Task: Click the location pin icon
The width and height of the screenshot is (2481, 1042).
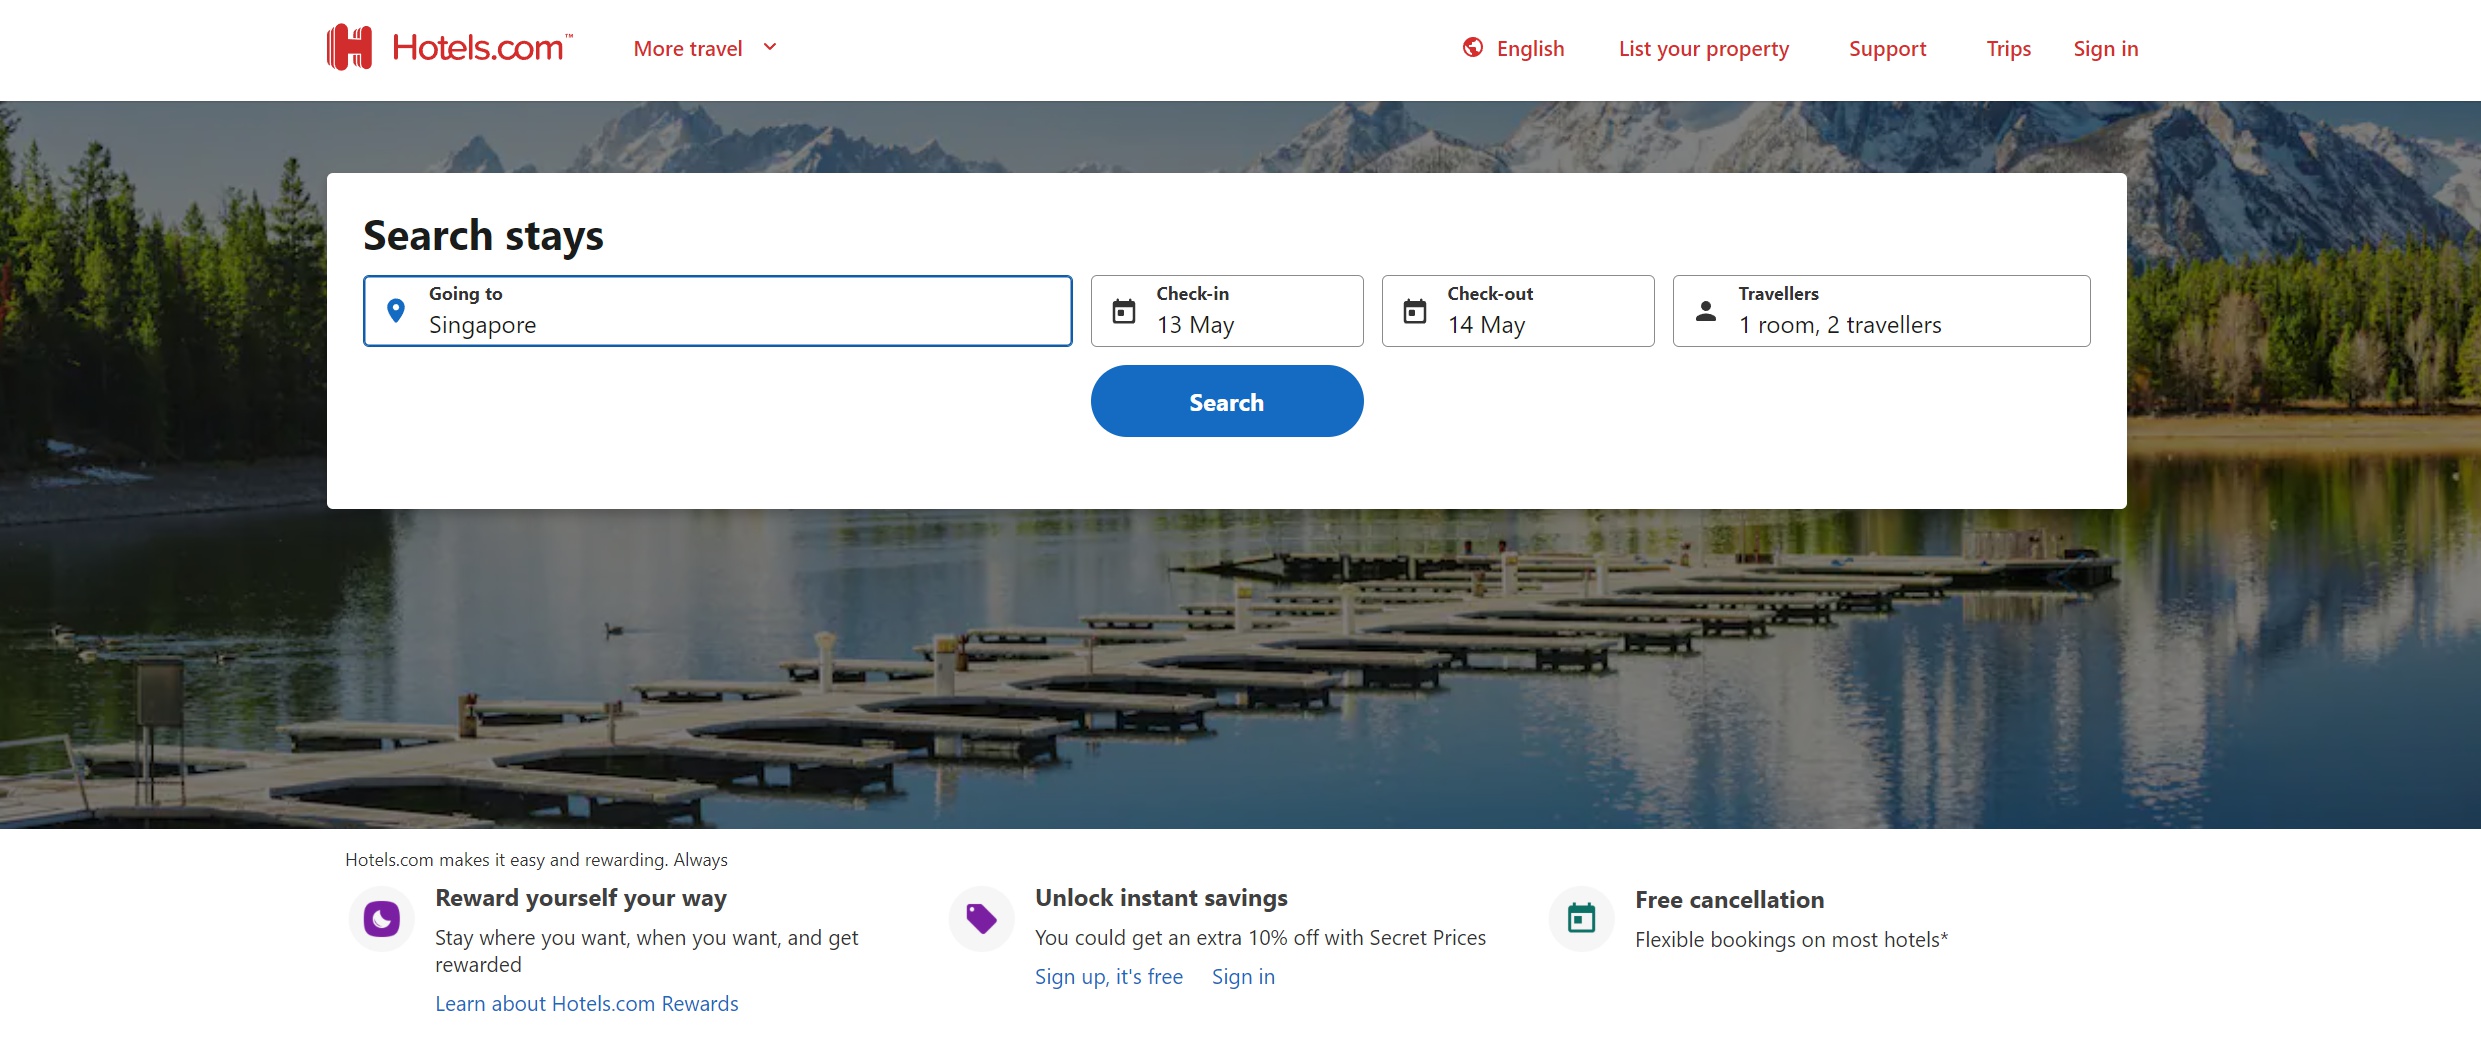Action: coord(396,311)
